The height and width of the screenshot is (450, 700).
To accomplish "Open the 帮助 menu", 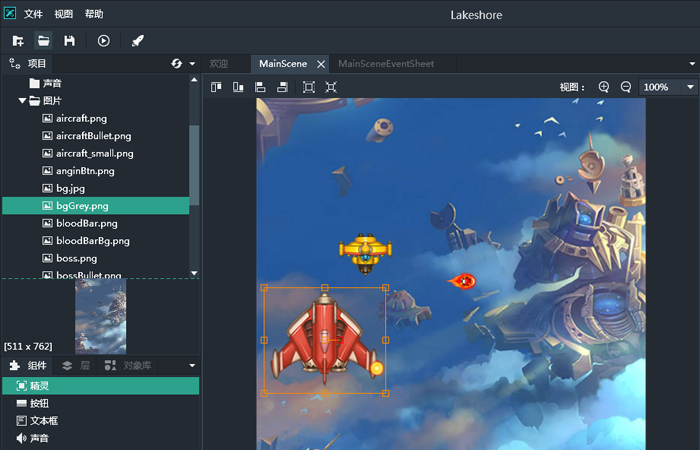I will 94,14.
